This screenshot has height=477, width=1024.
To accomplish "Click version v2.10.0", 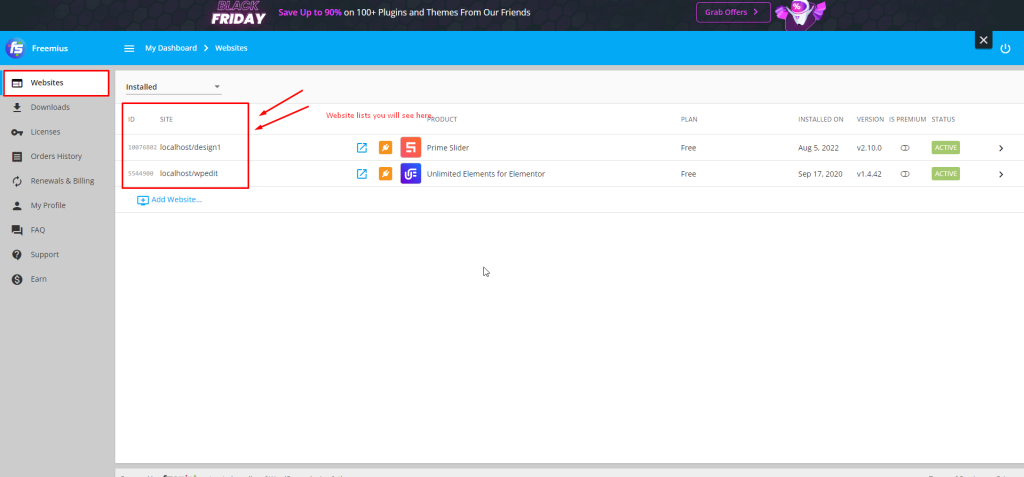I will [869, 148].
